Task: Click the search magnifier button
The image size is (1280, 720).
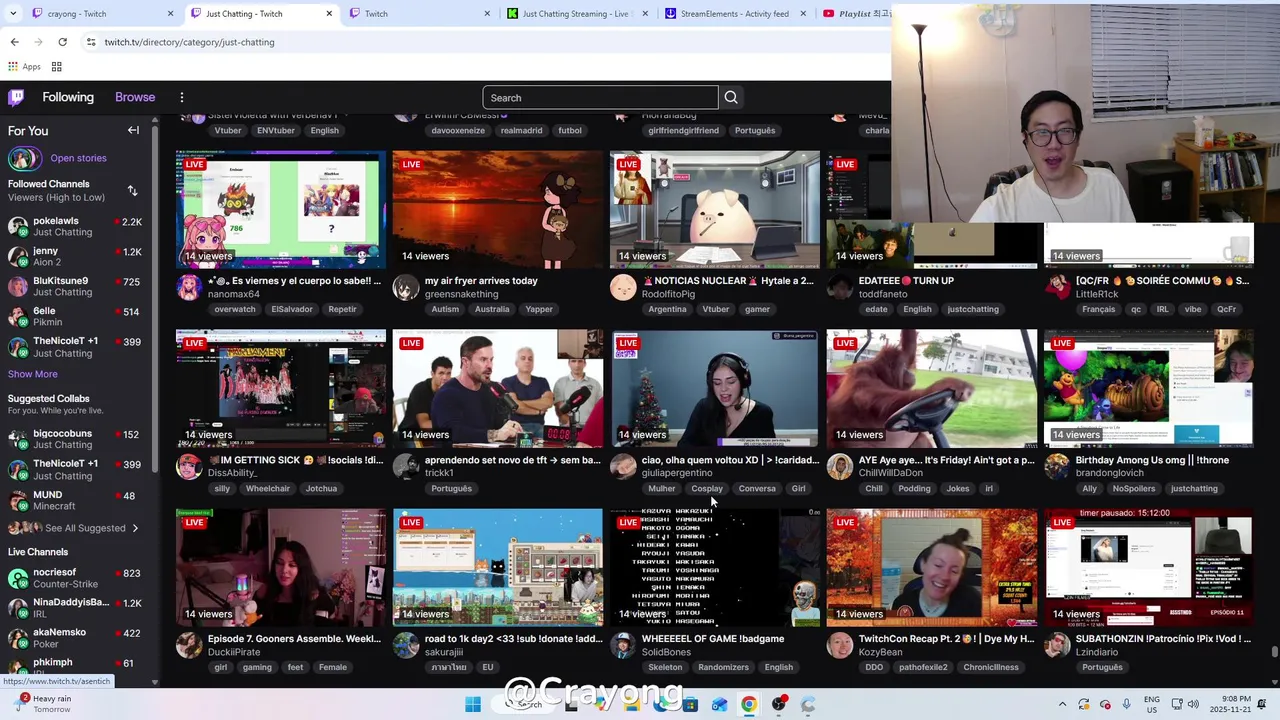Action: pos(731,97)
